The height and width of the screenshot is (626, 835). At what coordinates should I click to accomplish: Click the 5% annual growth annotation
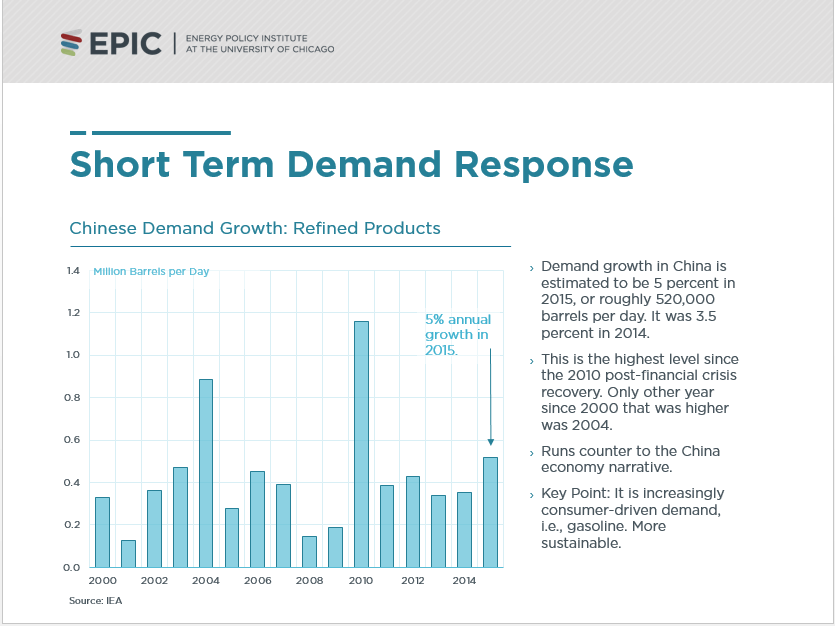457,335
